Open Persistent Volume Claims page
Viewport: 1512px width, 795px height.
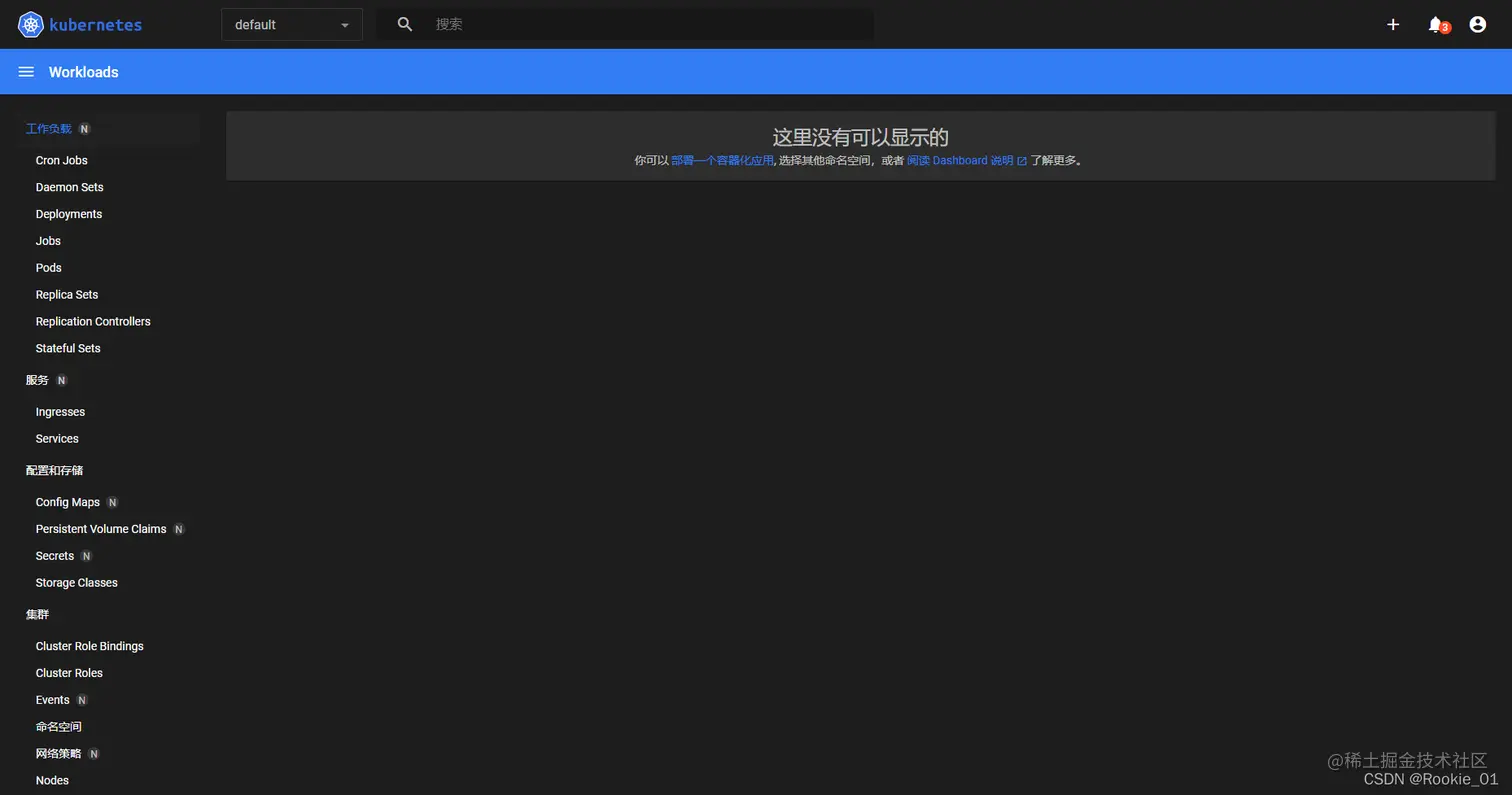(101, 528)
